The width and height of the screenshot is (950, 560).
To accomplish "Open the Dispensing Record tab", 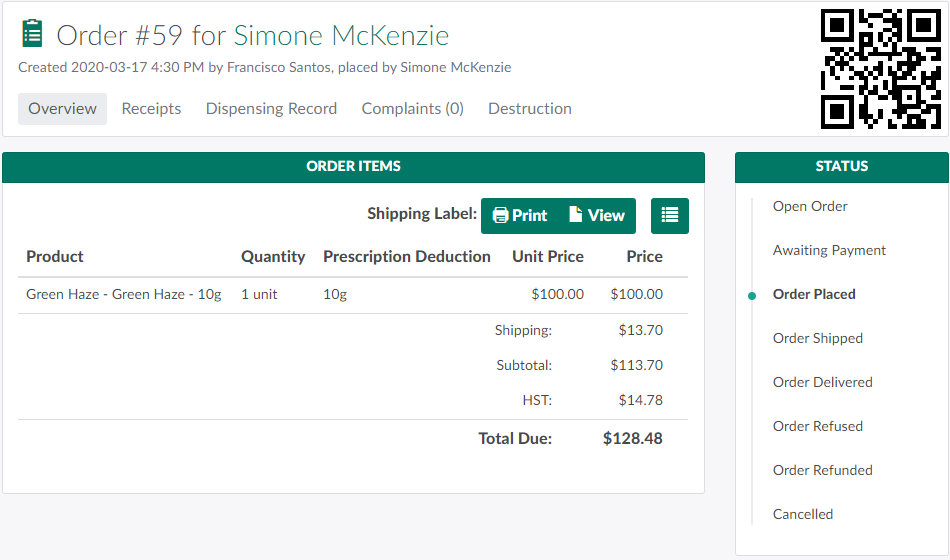I will click(x=271, y=109).
